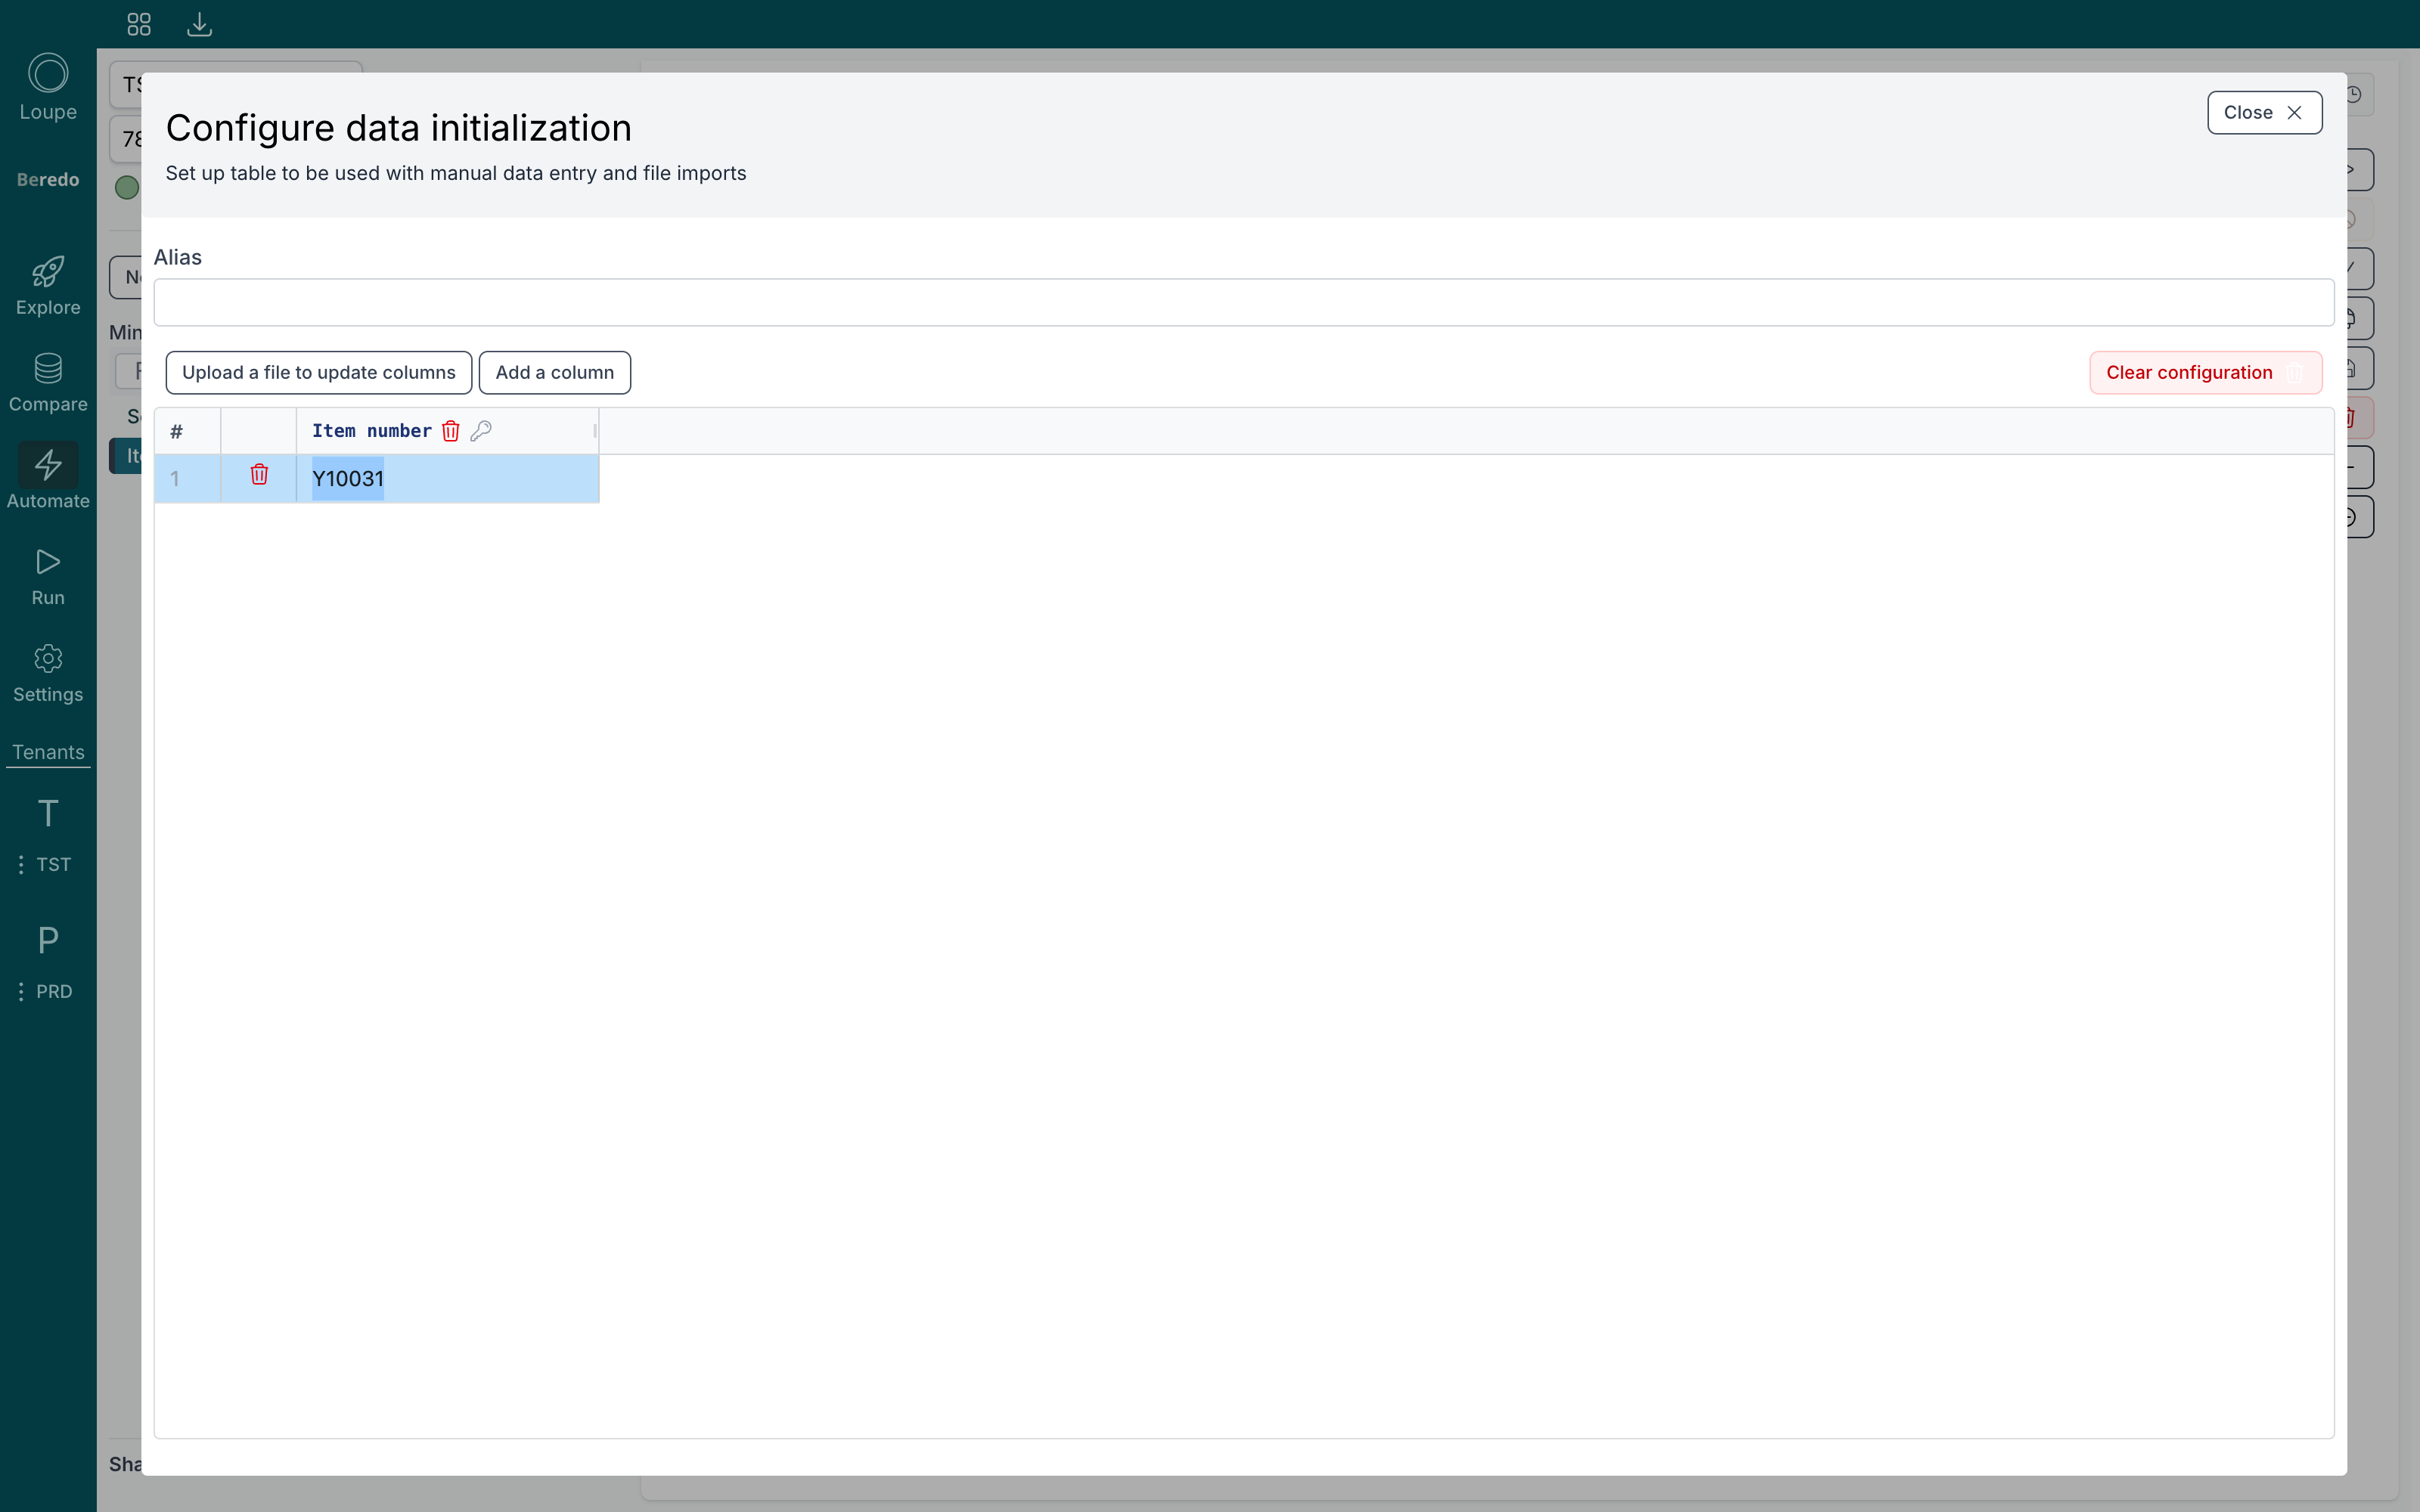The width and height of the screenshot is (2420, 1512).
Task: Open the Run play section
Action: tap(48, 577)
